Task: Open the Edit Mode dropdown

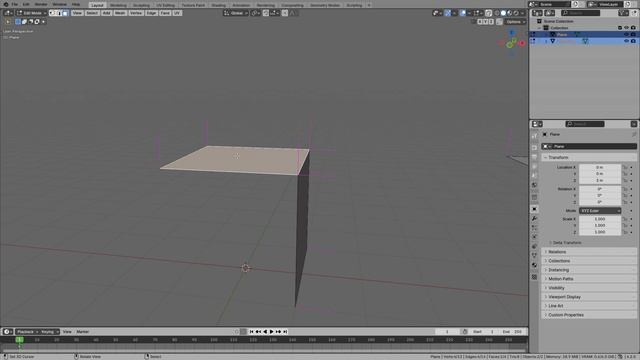Action: (31, 13)
